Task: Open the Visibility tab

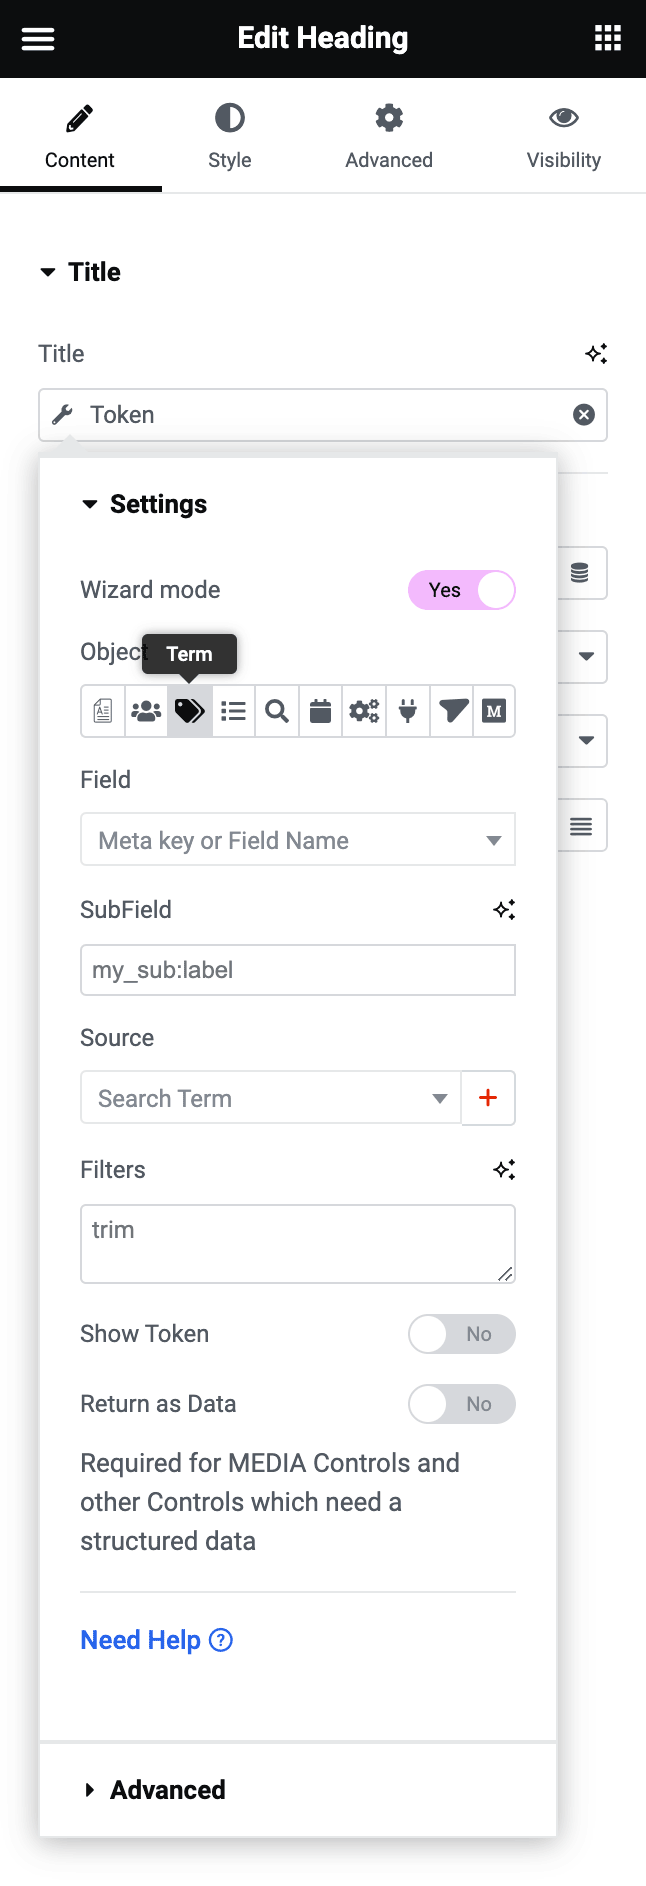Action: pyautogui.click(x=564, y=136)
